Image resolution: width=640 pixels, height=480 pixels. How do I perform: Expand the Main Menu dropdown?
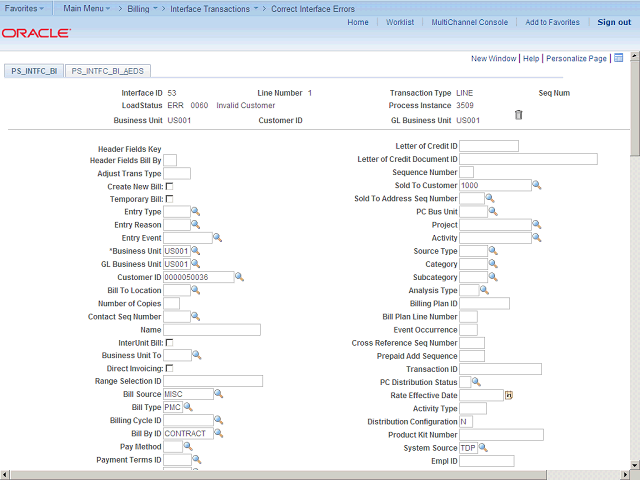[x=87, y=8]
